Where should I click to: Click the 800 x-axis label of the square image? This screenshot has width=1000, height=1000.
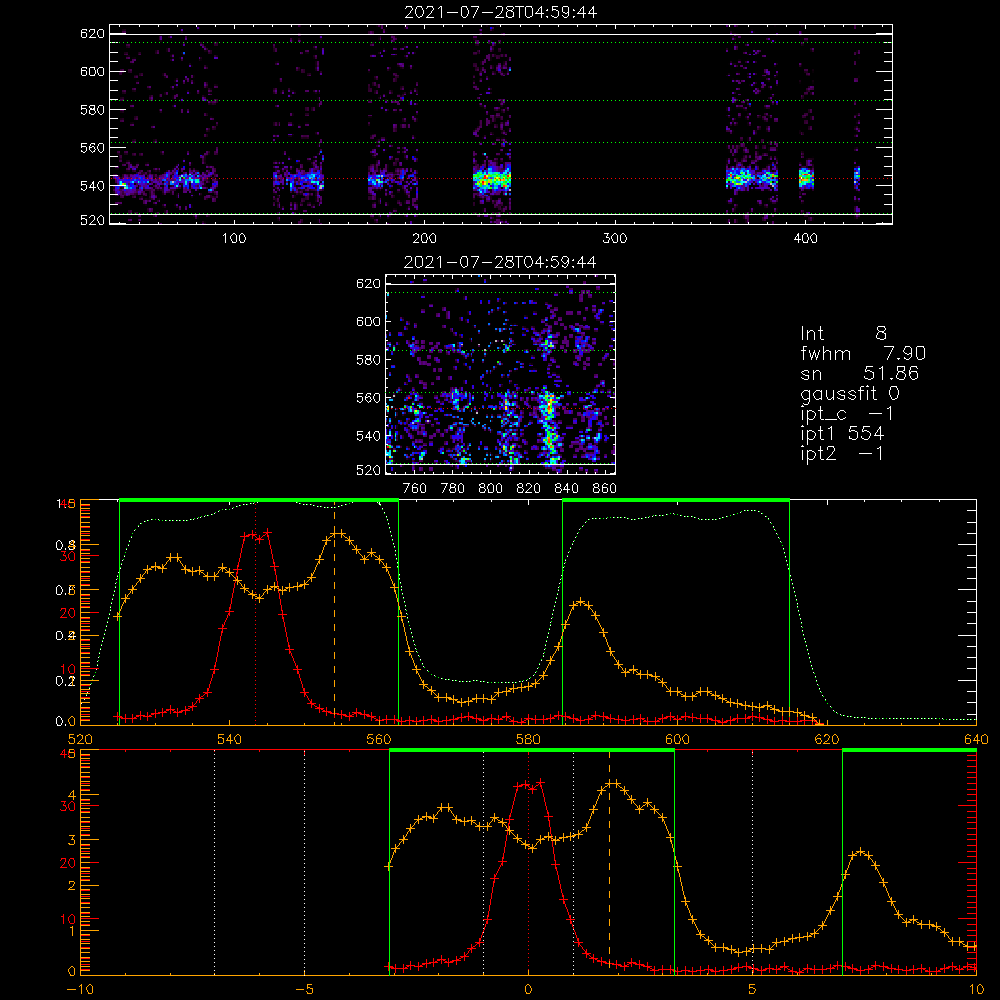(491, 489)
